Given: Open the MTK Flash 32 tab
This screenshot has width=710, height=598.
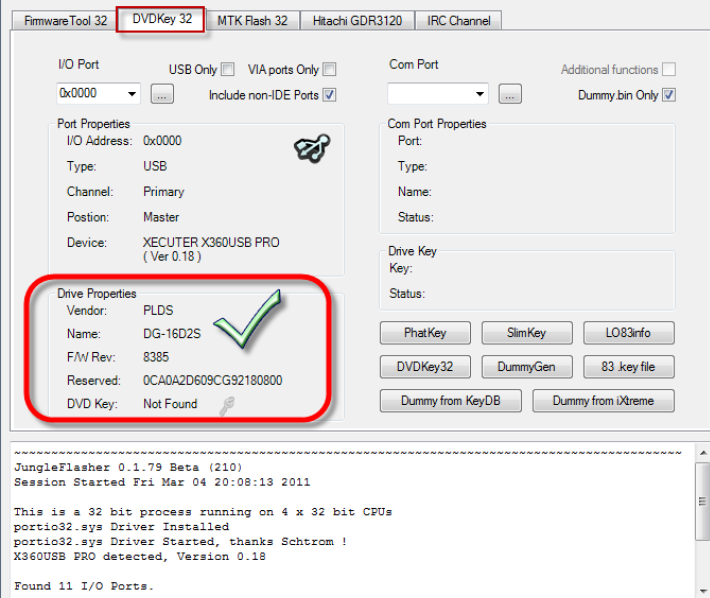Looking at the screenshot, I should point(252,21).
